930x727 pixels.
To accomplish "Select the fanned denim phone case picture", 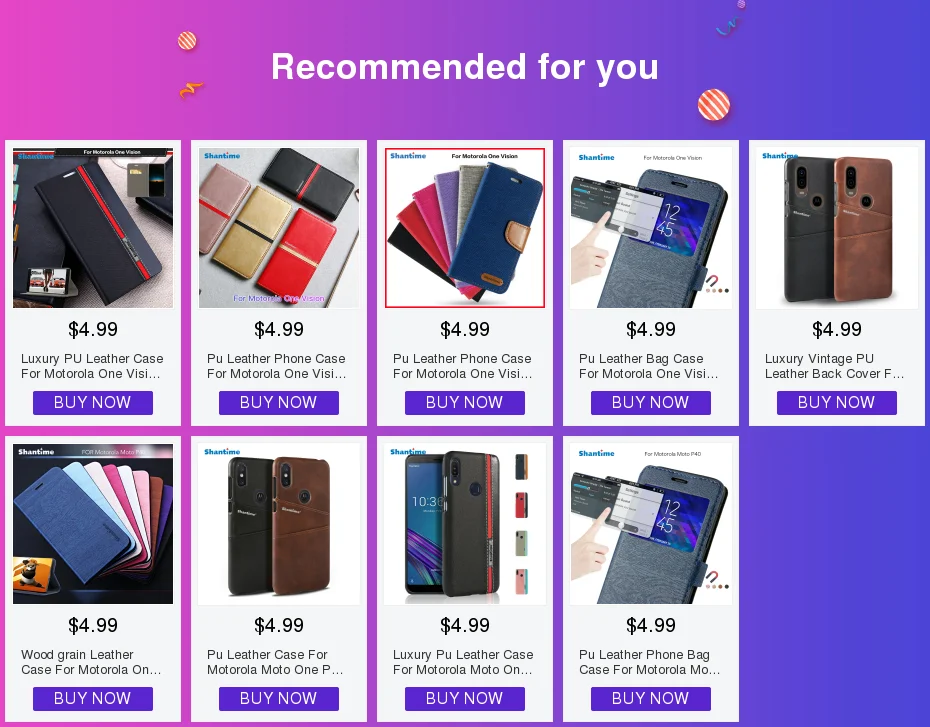I will click(x=465, y=228).
